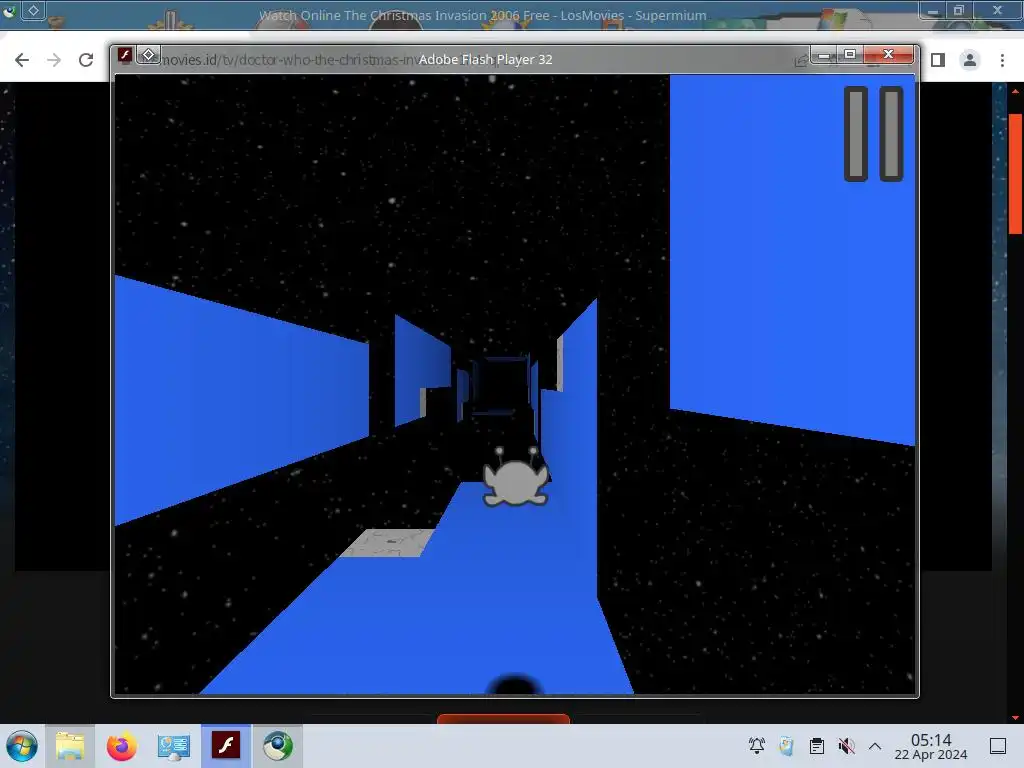Open the file manager from taskbar
This screenshot has height=768, width=1024.
[x=70, y=746]
